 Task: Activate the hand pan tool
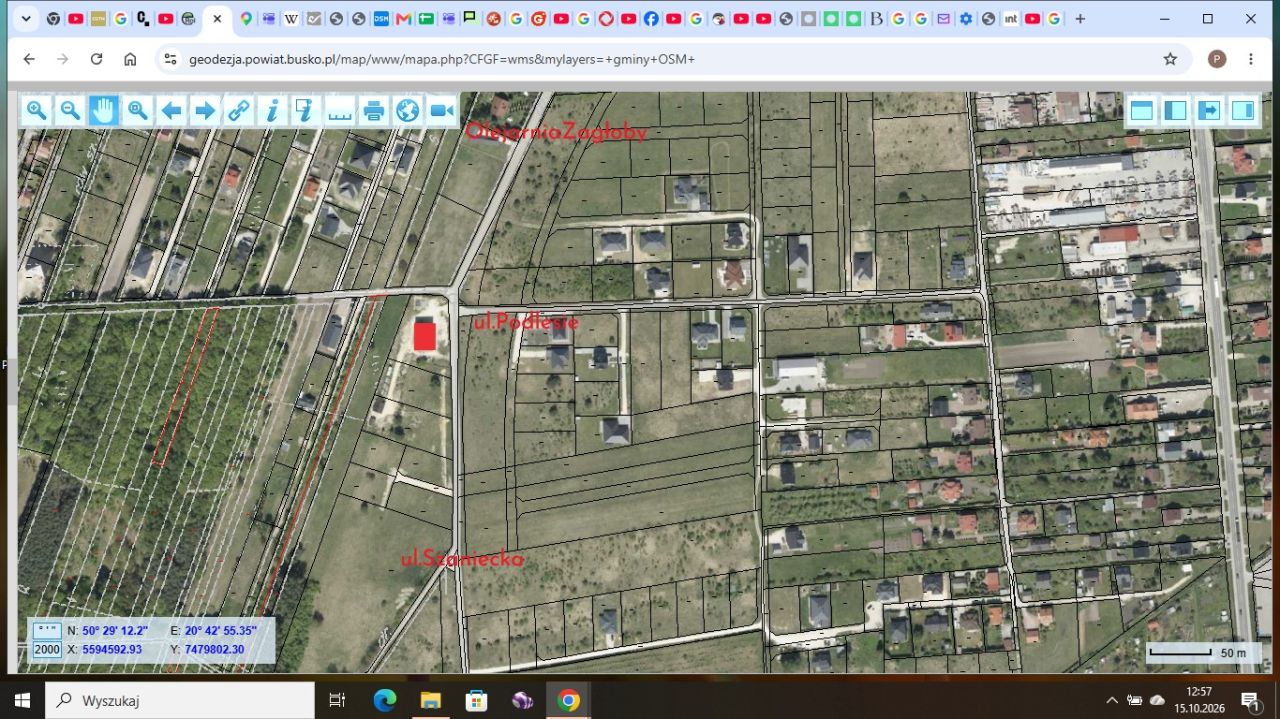point(104,110)
